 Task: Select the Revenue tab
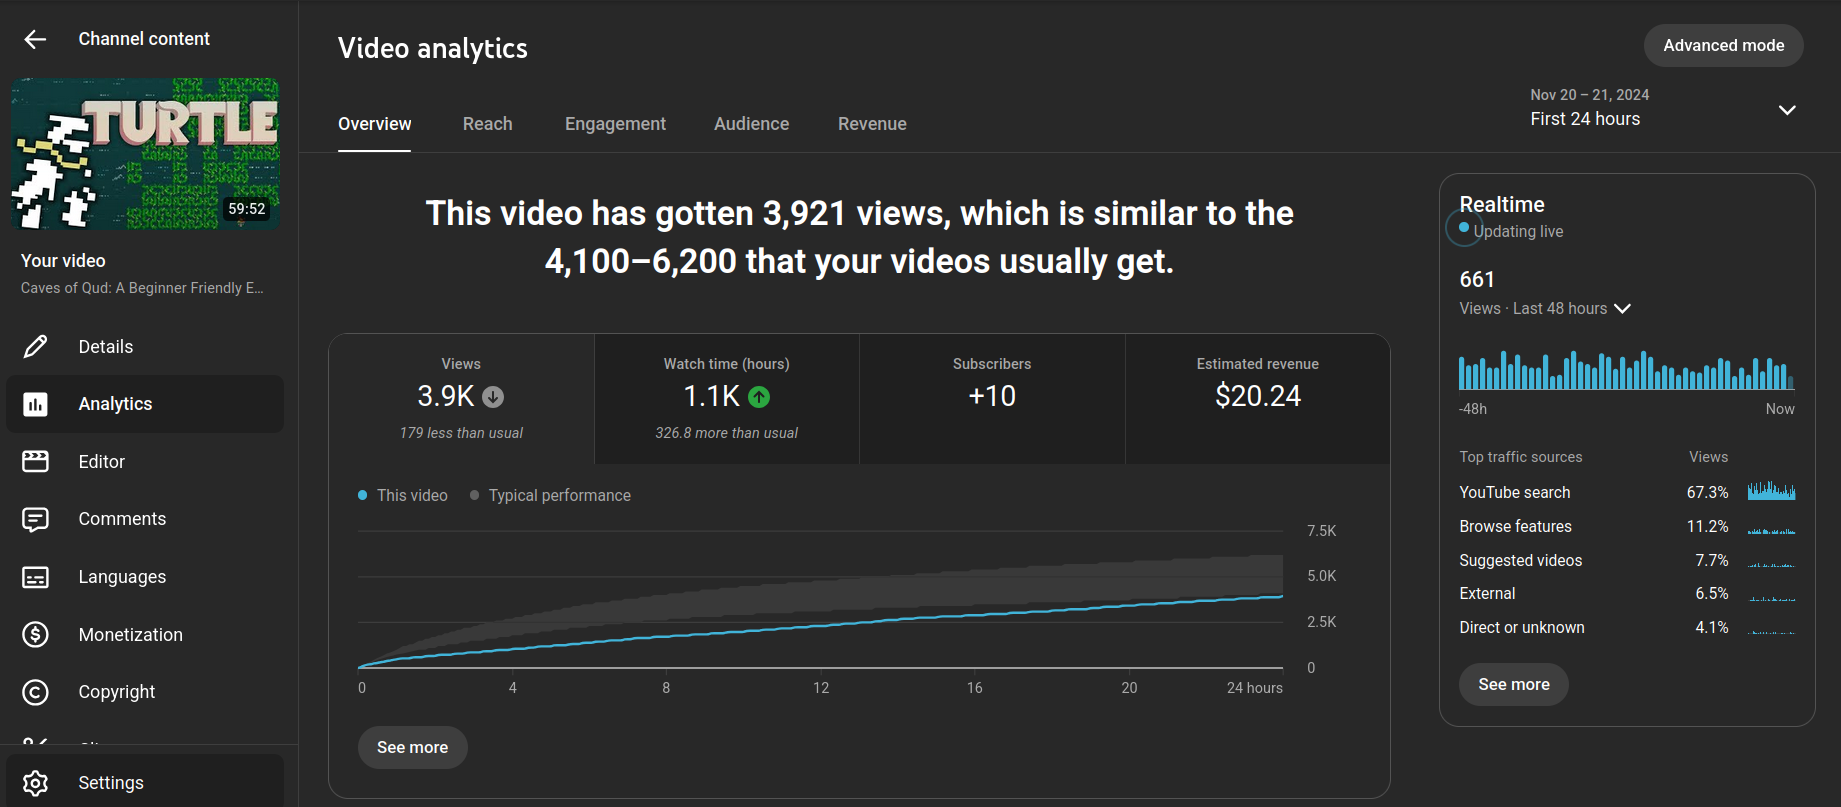872,124
